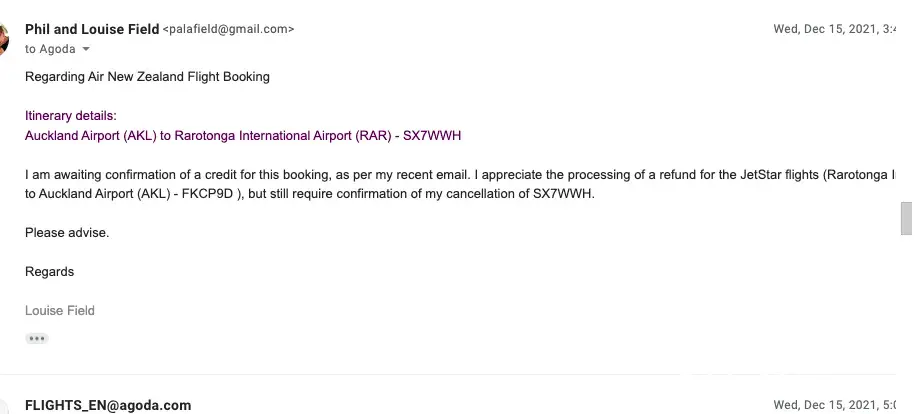Viewport: 923px width, 414px height.
Task: Click the 'Itinerary details:' purple text
Action: tap(71, 116)
